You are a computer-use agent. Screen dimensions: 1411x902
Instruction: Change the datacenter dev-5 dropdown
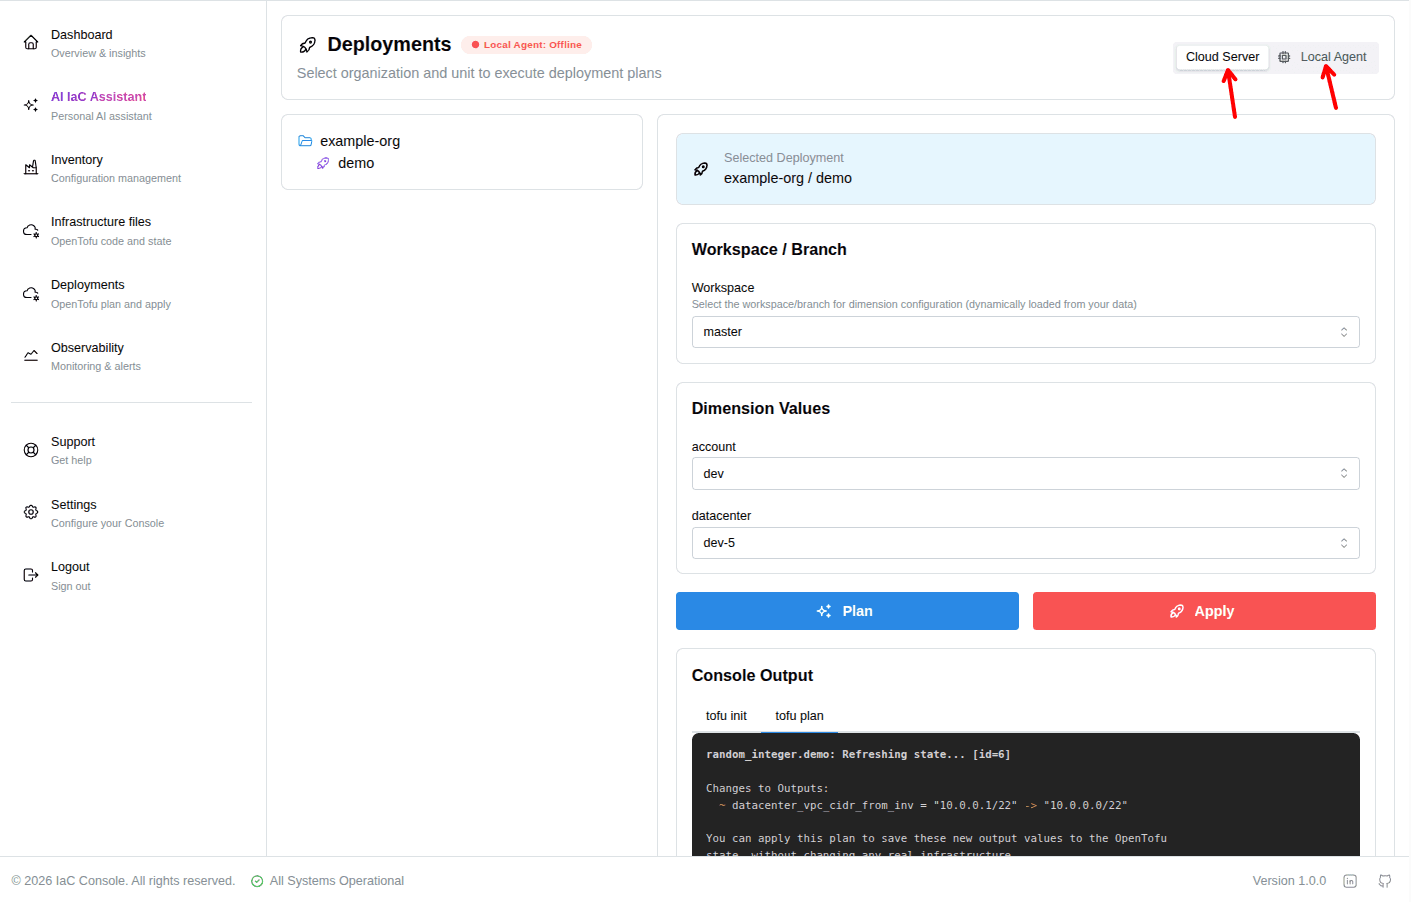[x=1025, y=542]
